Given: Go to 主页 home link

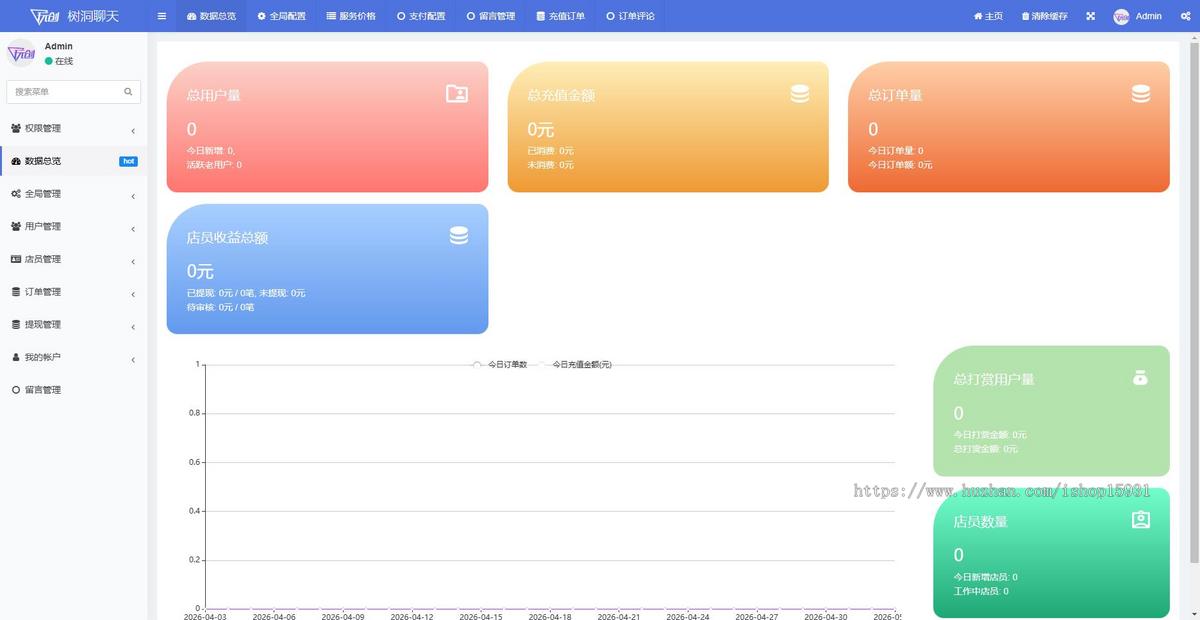Looking at the screenshot, I should click(x=988, y=16).
